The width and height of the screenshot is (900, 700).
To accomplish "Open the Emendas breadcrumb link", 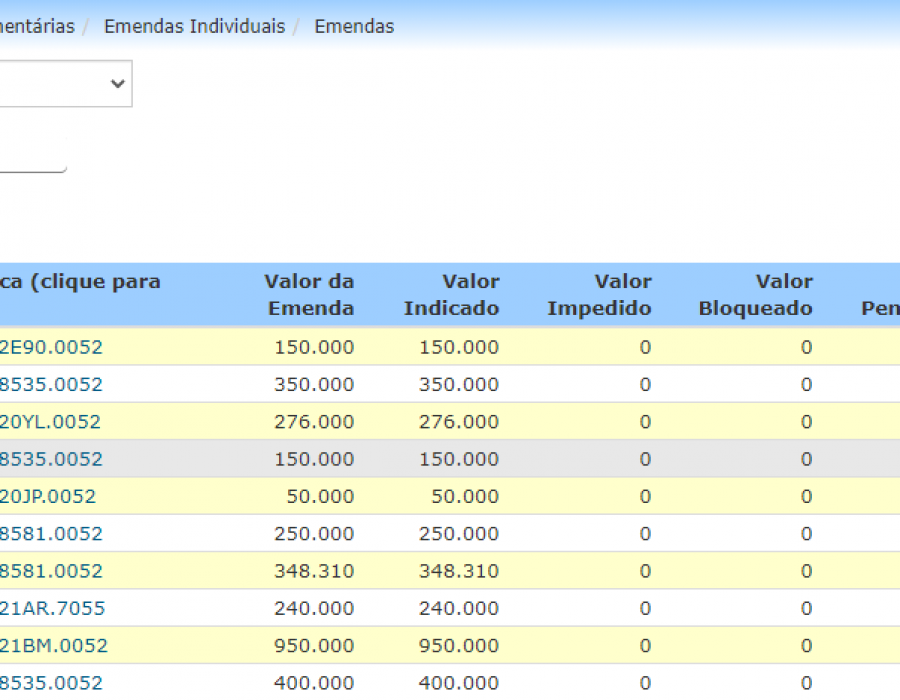I will [354, 26].
